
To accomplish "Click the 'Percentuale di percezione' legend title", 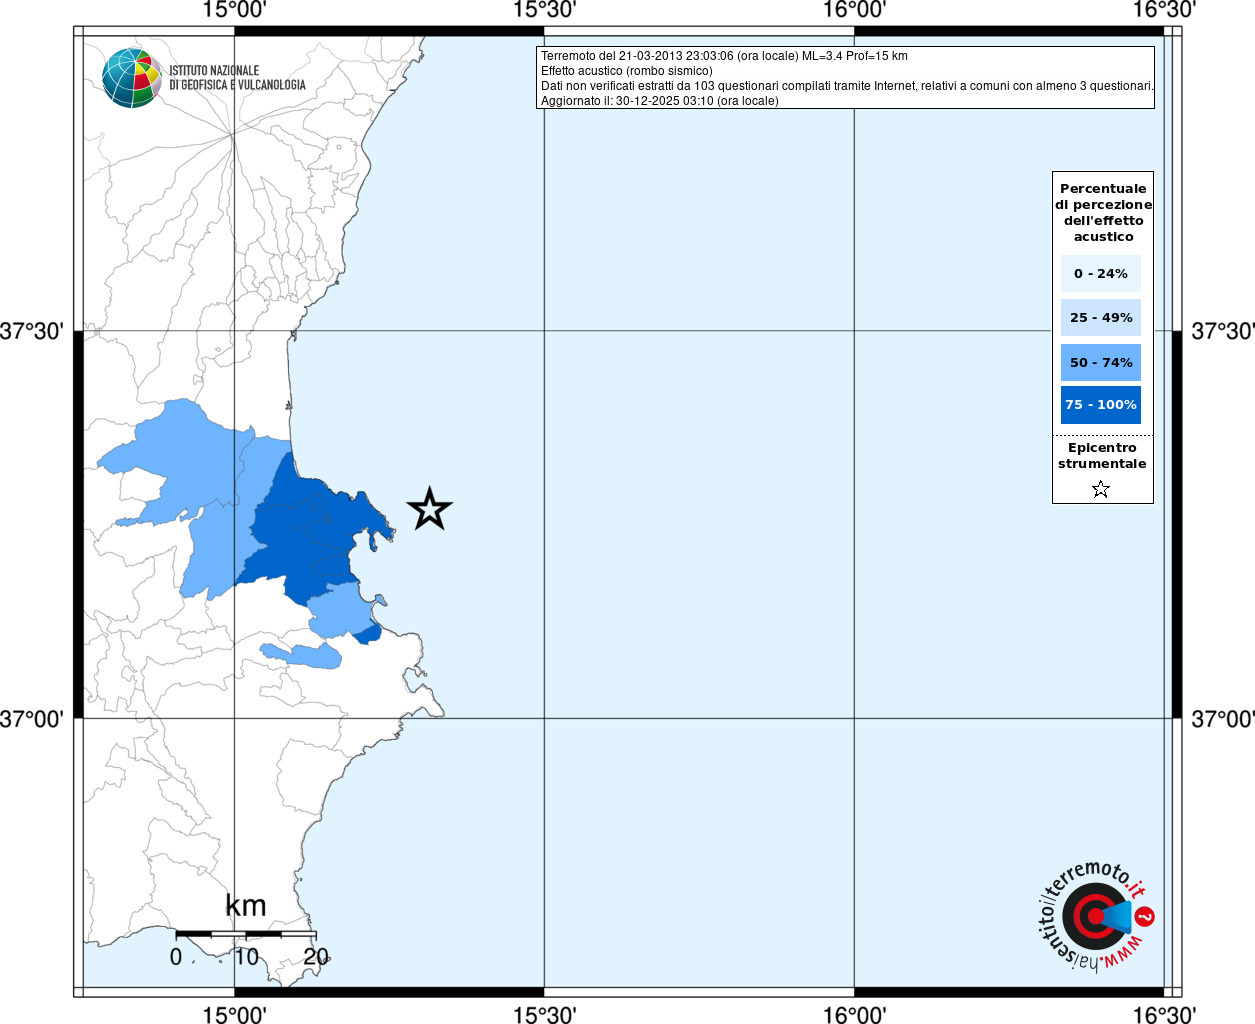I will coord(1103,212).
